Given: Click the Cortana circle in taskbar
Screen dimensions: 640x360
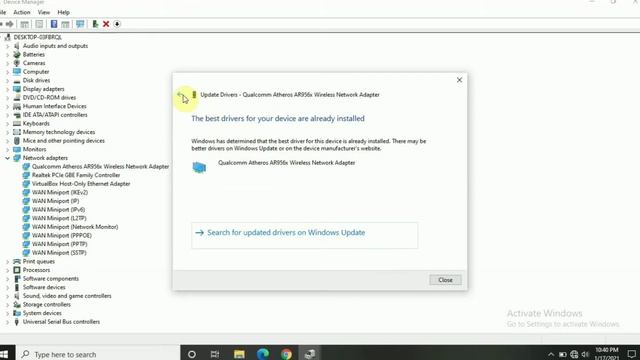Looking at the screenshot, I should click(191, 354).
